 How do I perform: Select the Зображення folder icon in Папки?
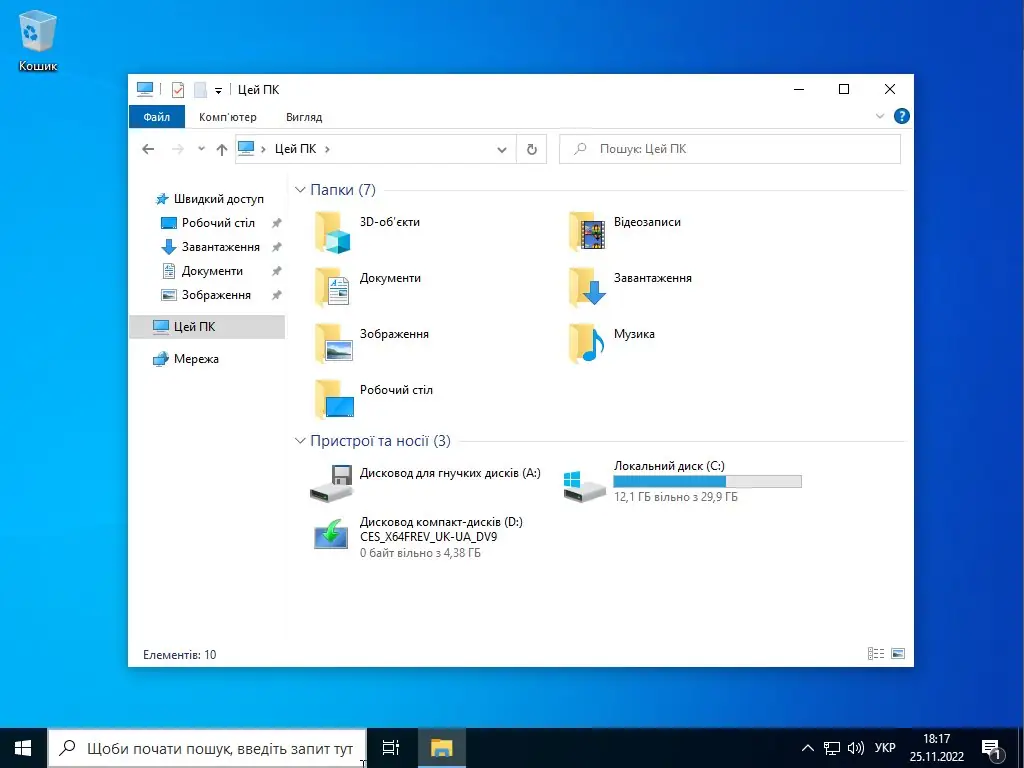[x=333, y=344]
